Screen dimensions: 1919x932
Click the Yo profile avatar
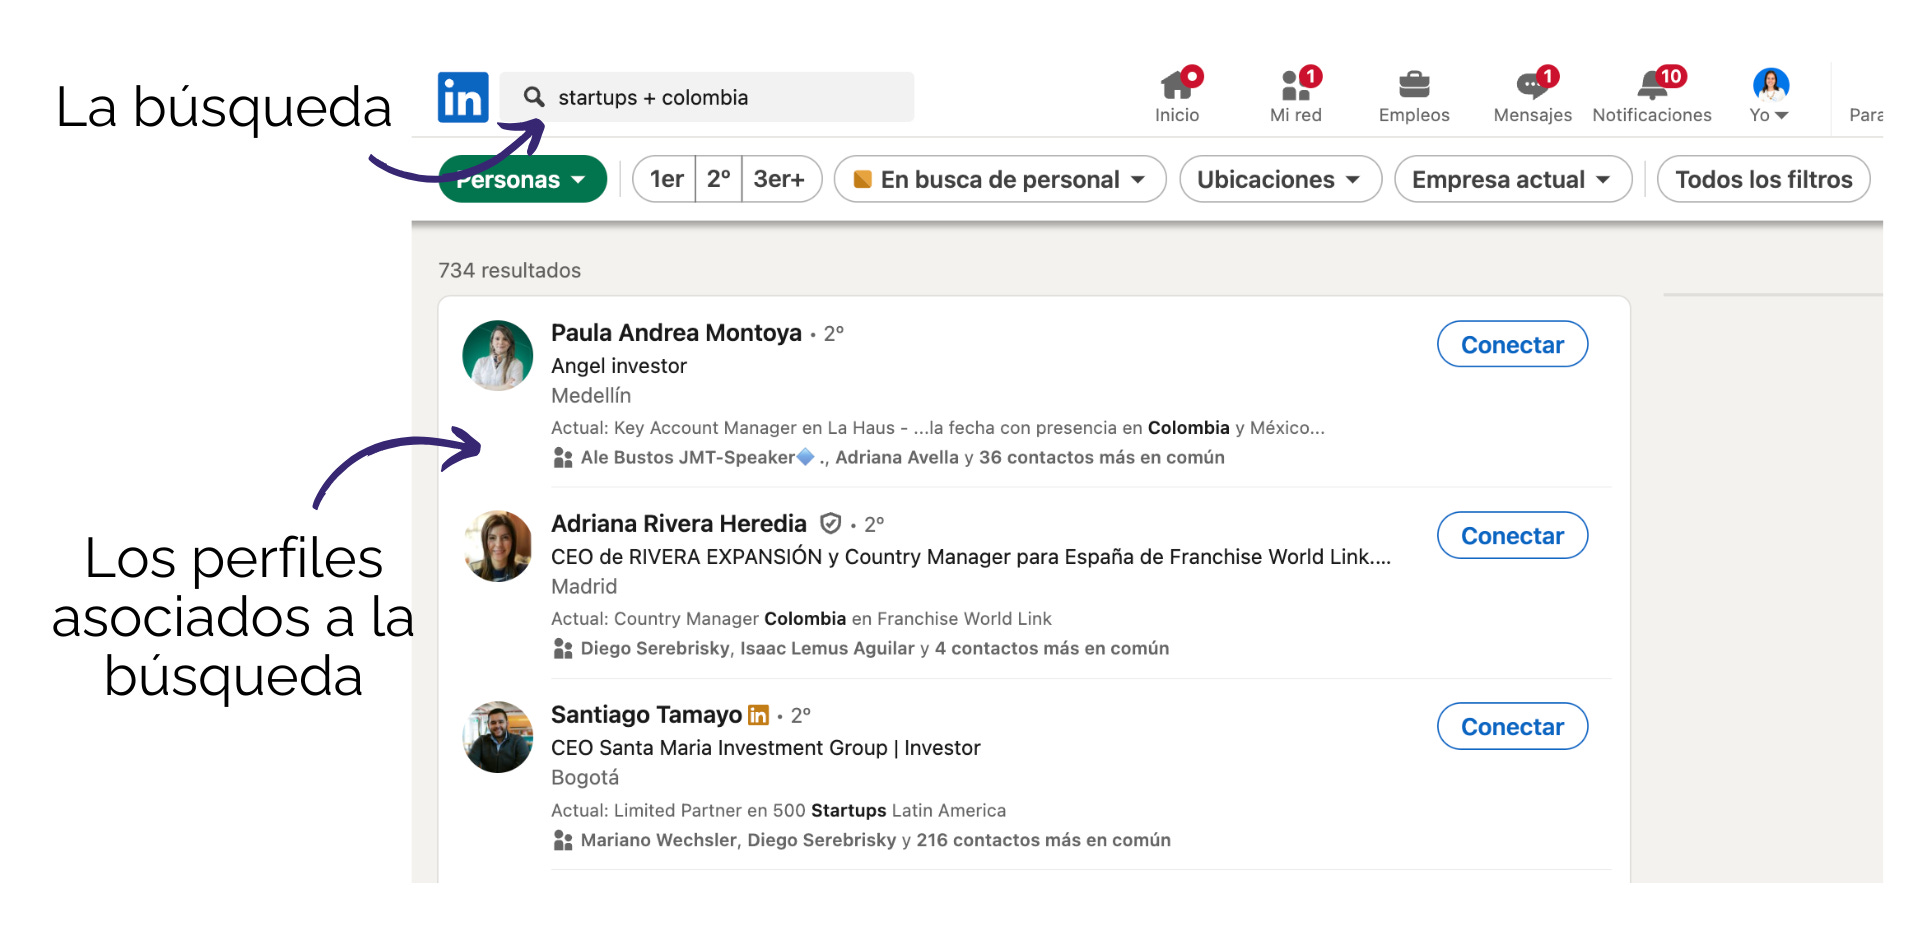1771,85
